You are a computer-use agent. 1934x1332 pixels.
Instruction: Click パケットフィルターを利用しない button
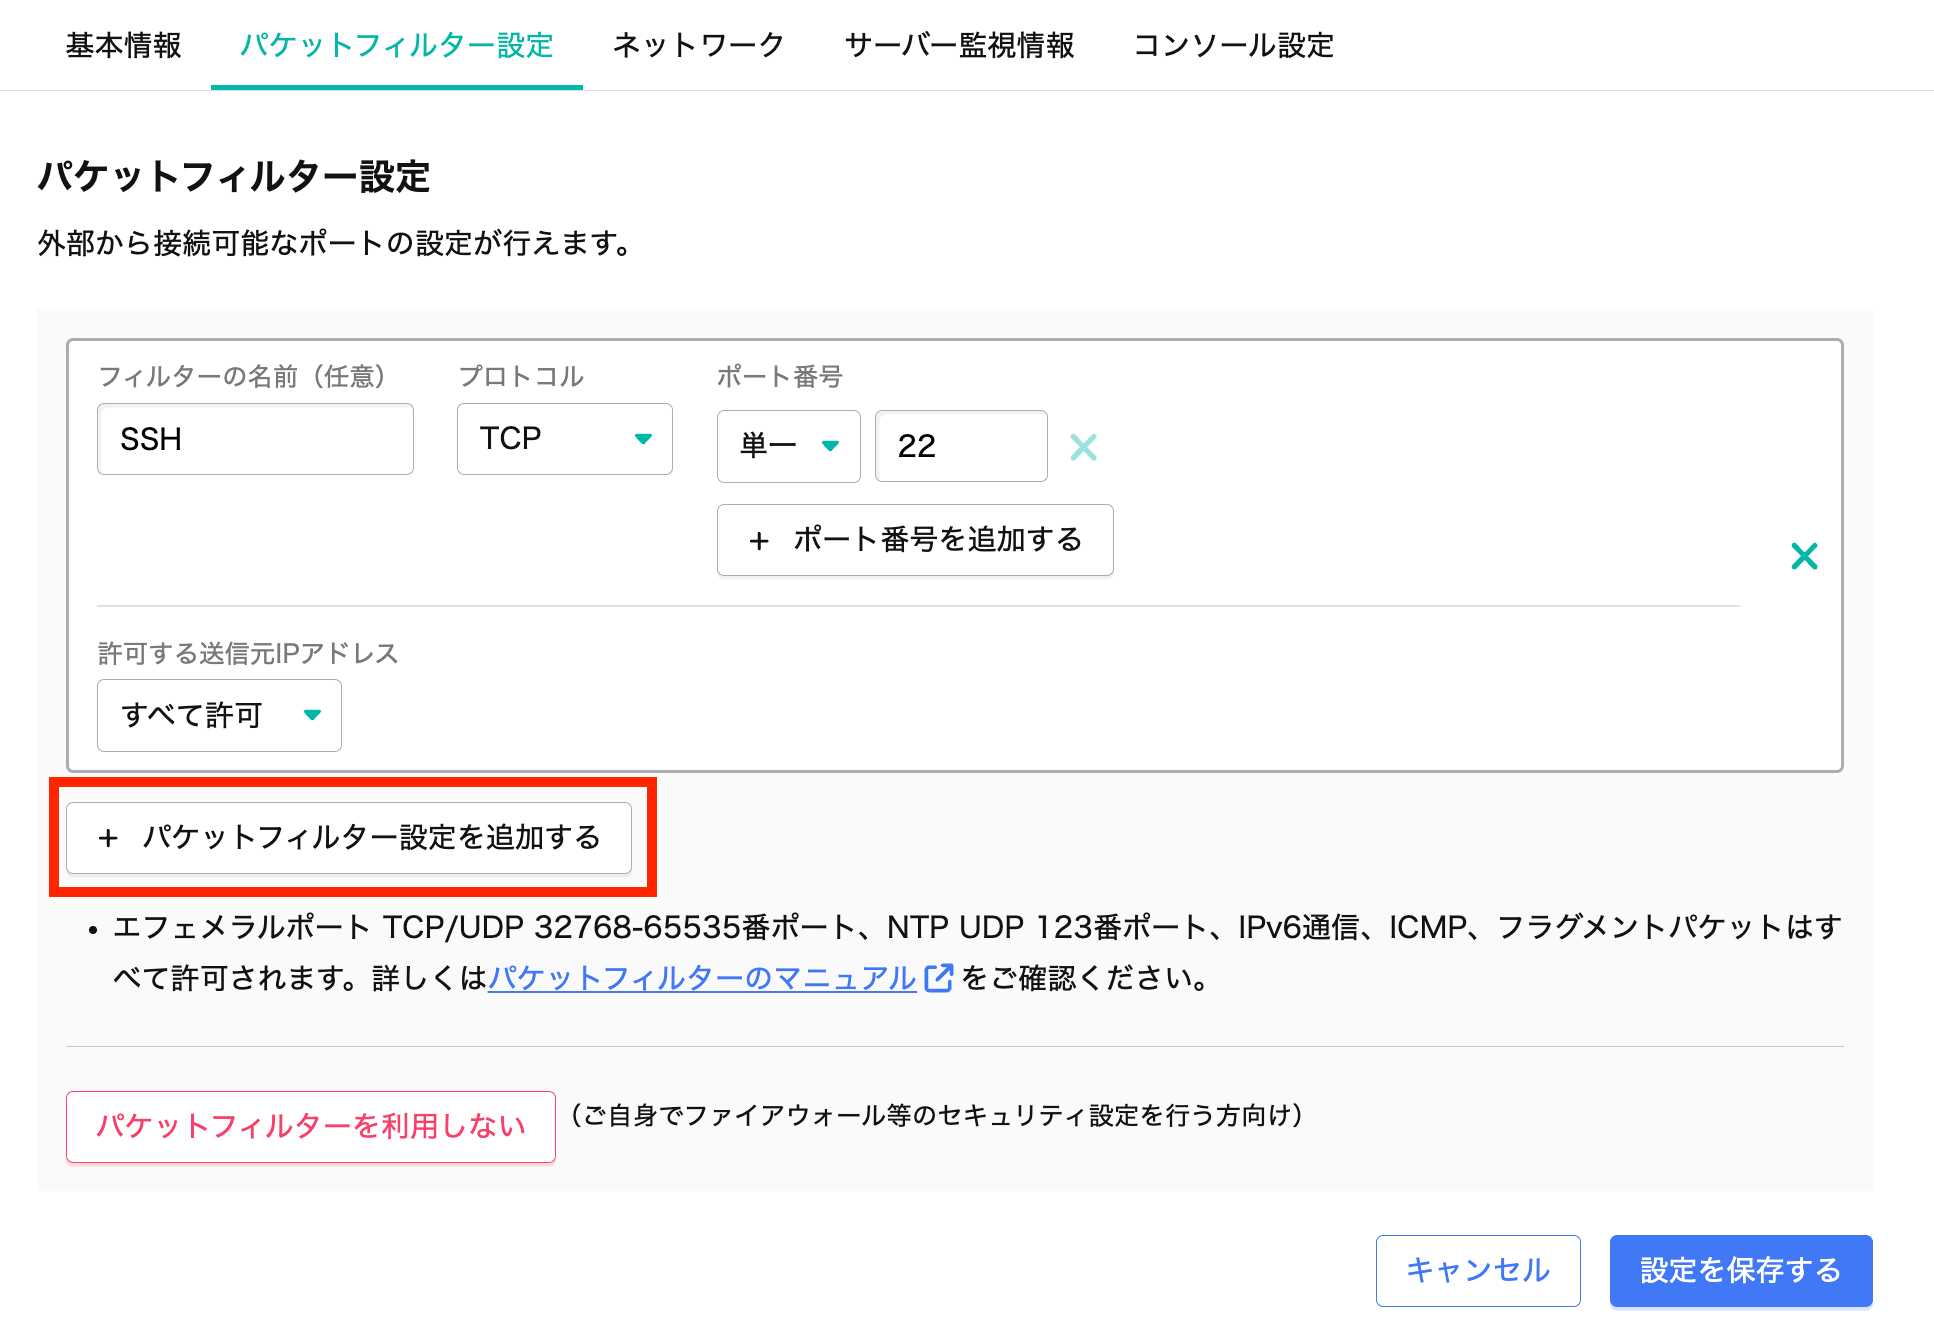[x=310, y=1126]
